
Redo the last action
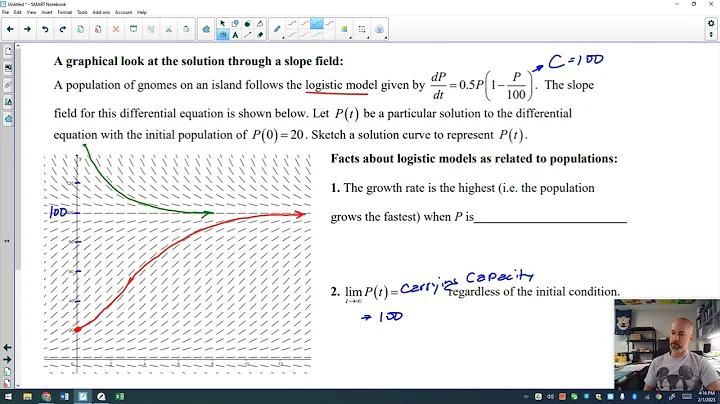tap(62, 29)
